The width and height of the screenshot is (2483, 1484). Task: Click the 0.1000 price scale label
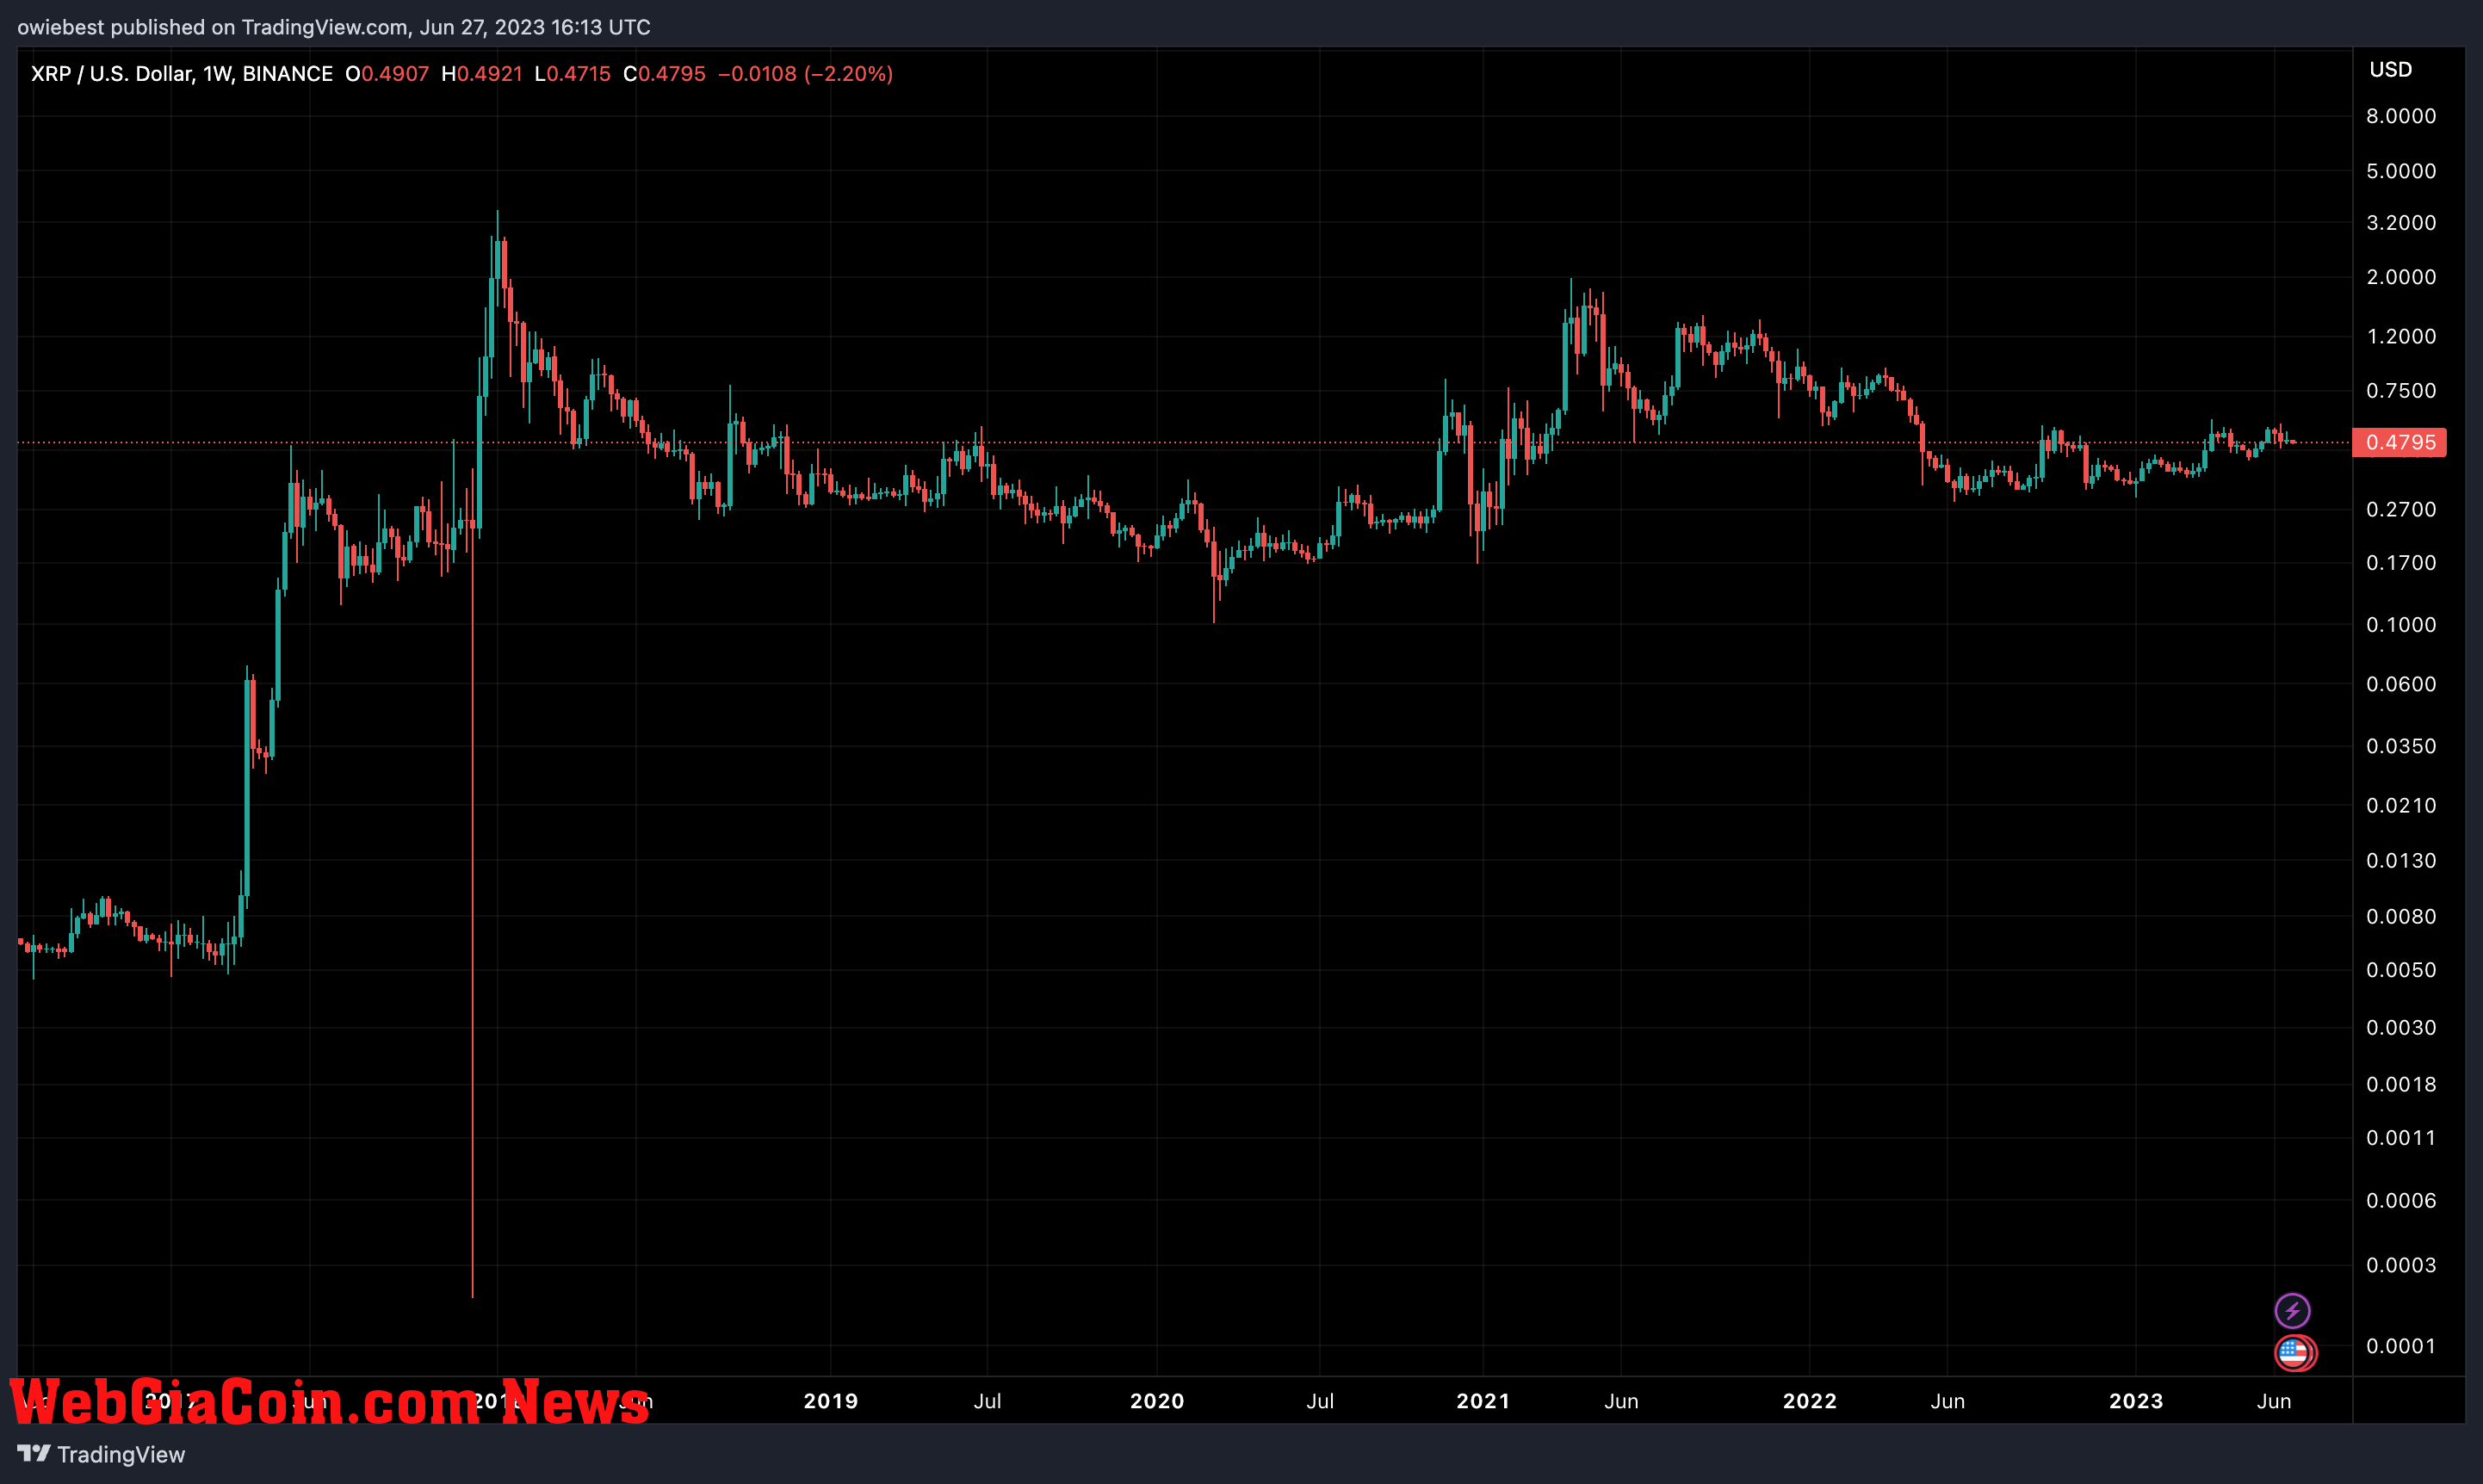point(2400,625)
